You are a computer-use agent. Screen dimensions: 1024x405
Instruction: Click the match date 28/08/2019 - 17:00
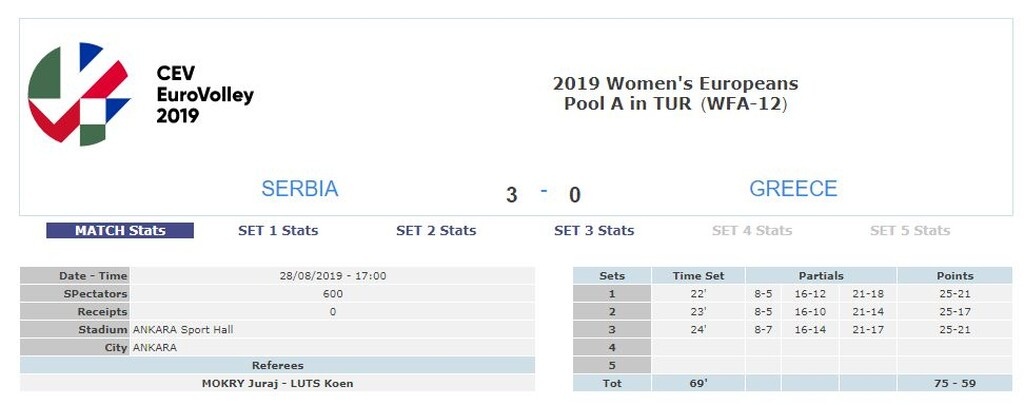click(x=333, y=276)
